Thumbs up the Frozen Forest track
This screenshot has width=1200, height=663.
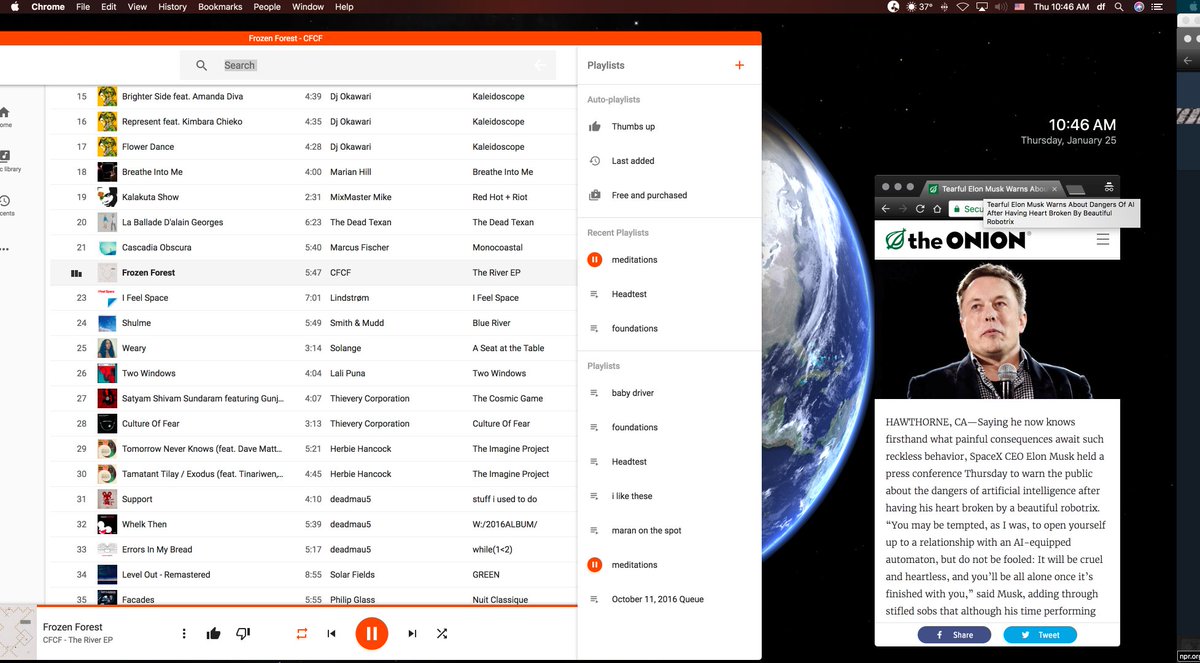click(213, 633)
